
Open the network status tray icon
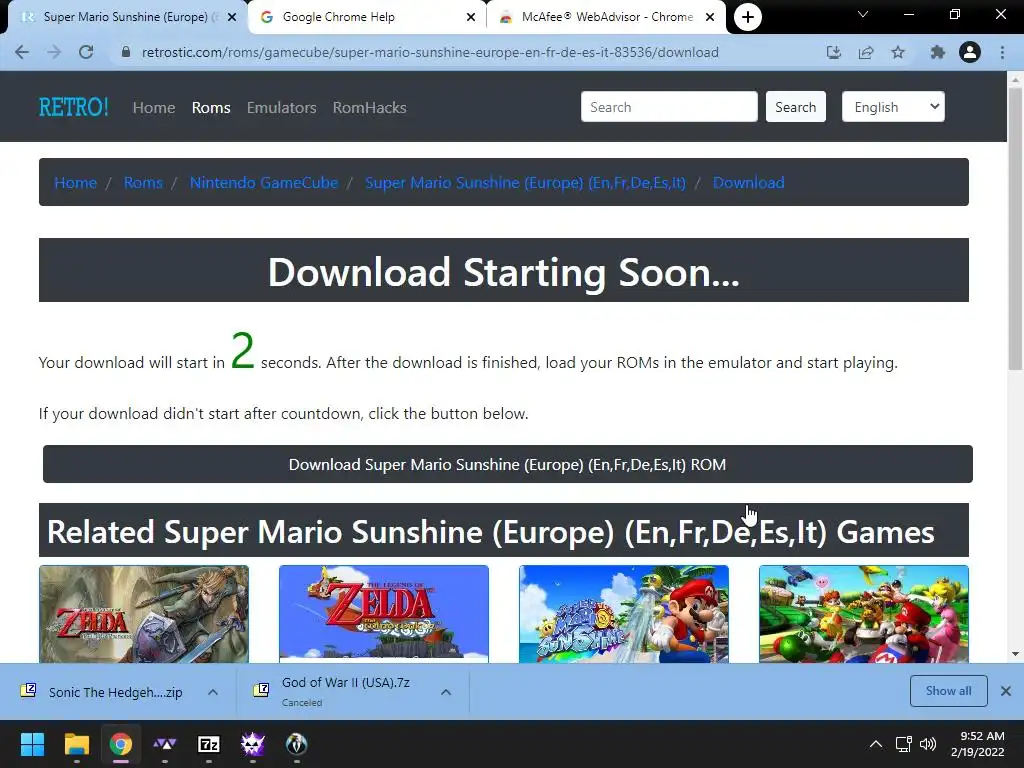pos(904,744)
